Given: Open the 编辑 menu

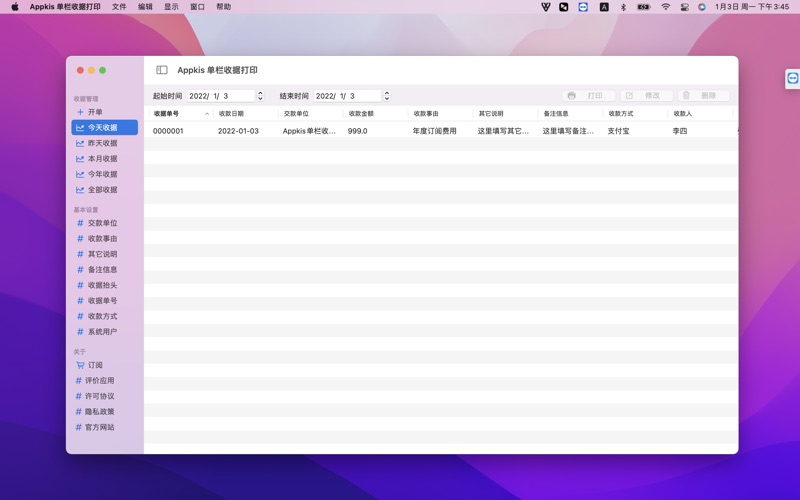Looking at the screenshot, I should pos(145,7).
